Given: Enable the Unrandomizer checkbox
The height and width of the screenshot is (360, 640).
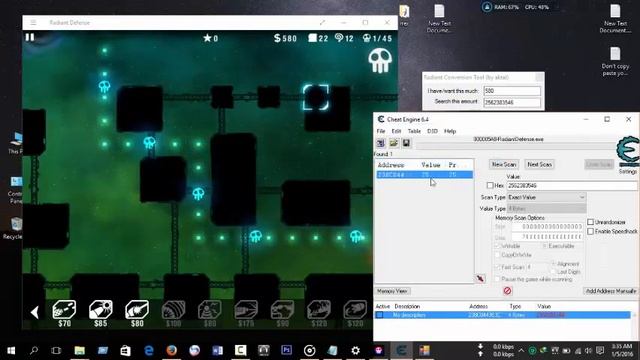Looking at the screenshot, I should pyautogui.click(x=590, y=222).
